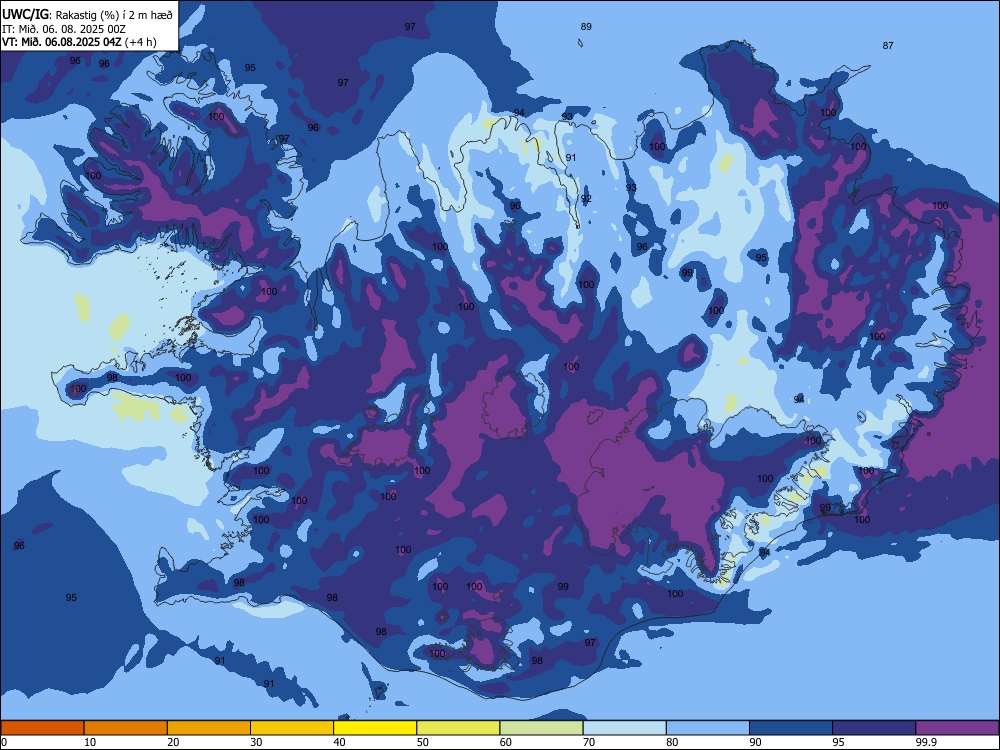This screenshot has height=750, width=1000.
Task: Click the title text 'UWC/IG: Rakastig (%) í 2 m hæð'
Action: click(87, 15)
